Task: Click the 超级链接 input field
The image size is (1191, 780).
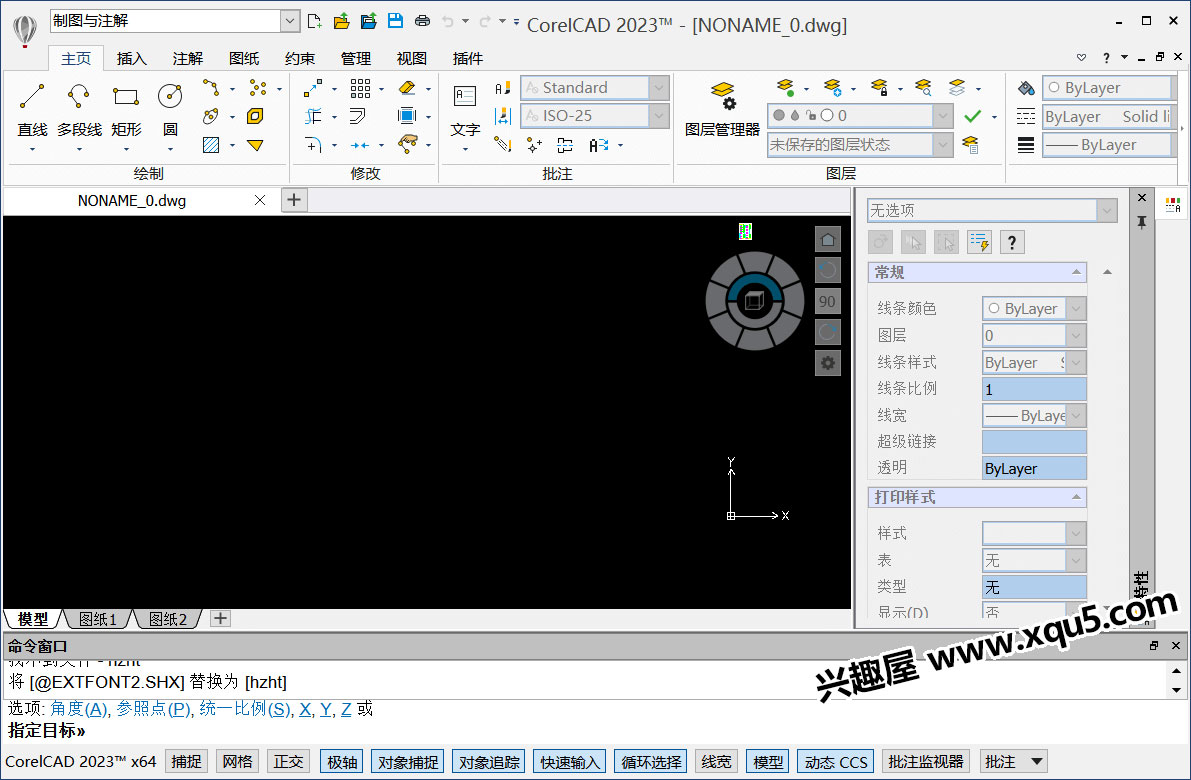Action: tap(1034, 442)
